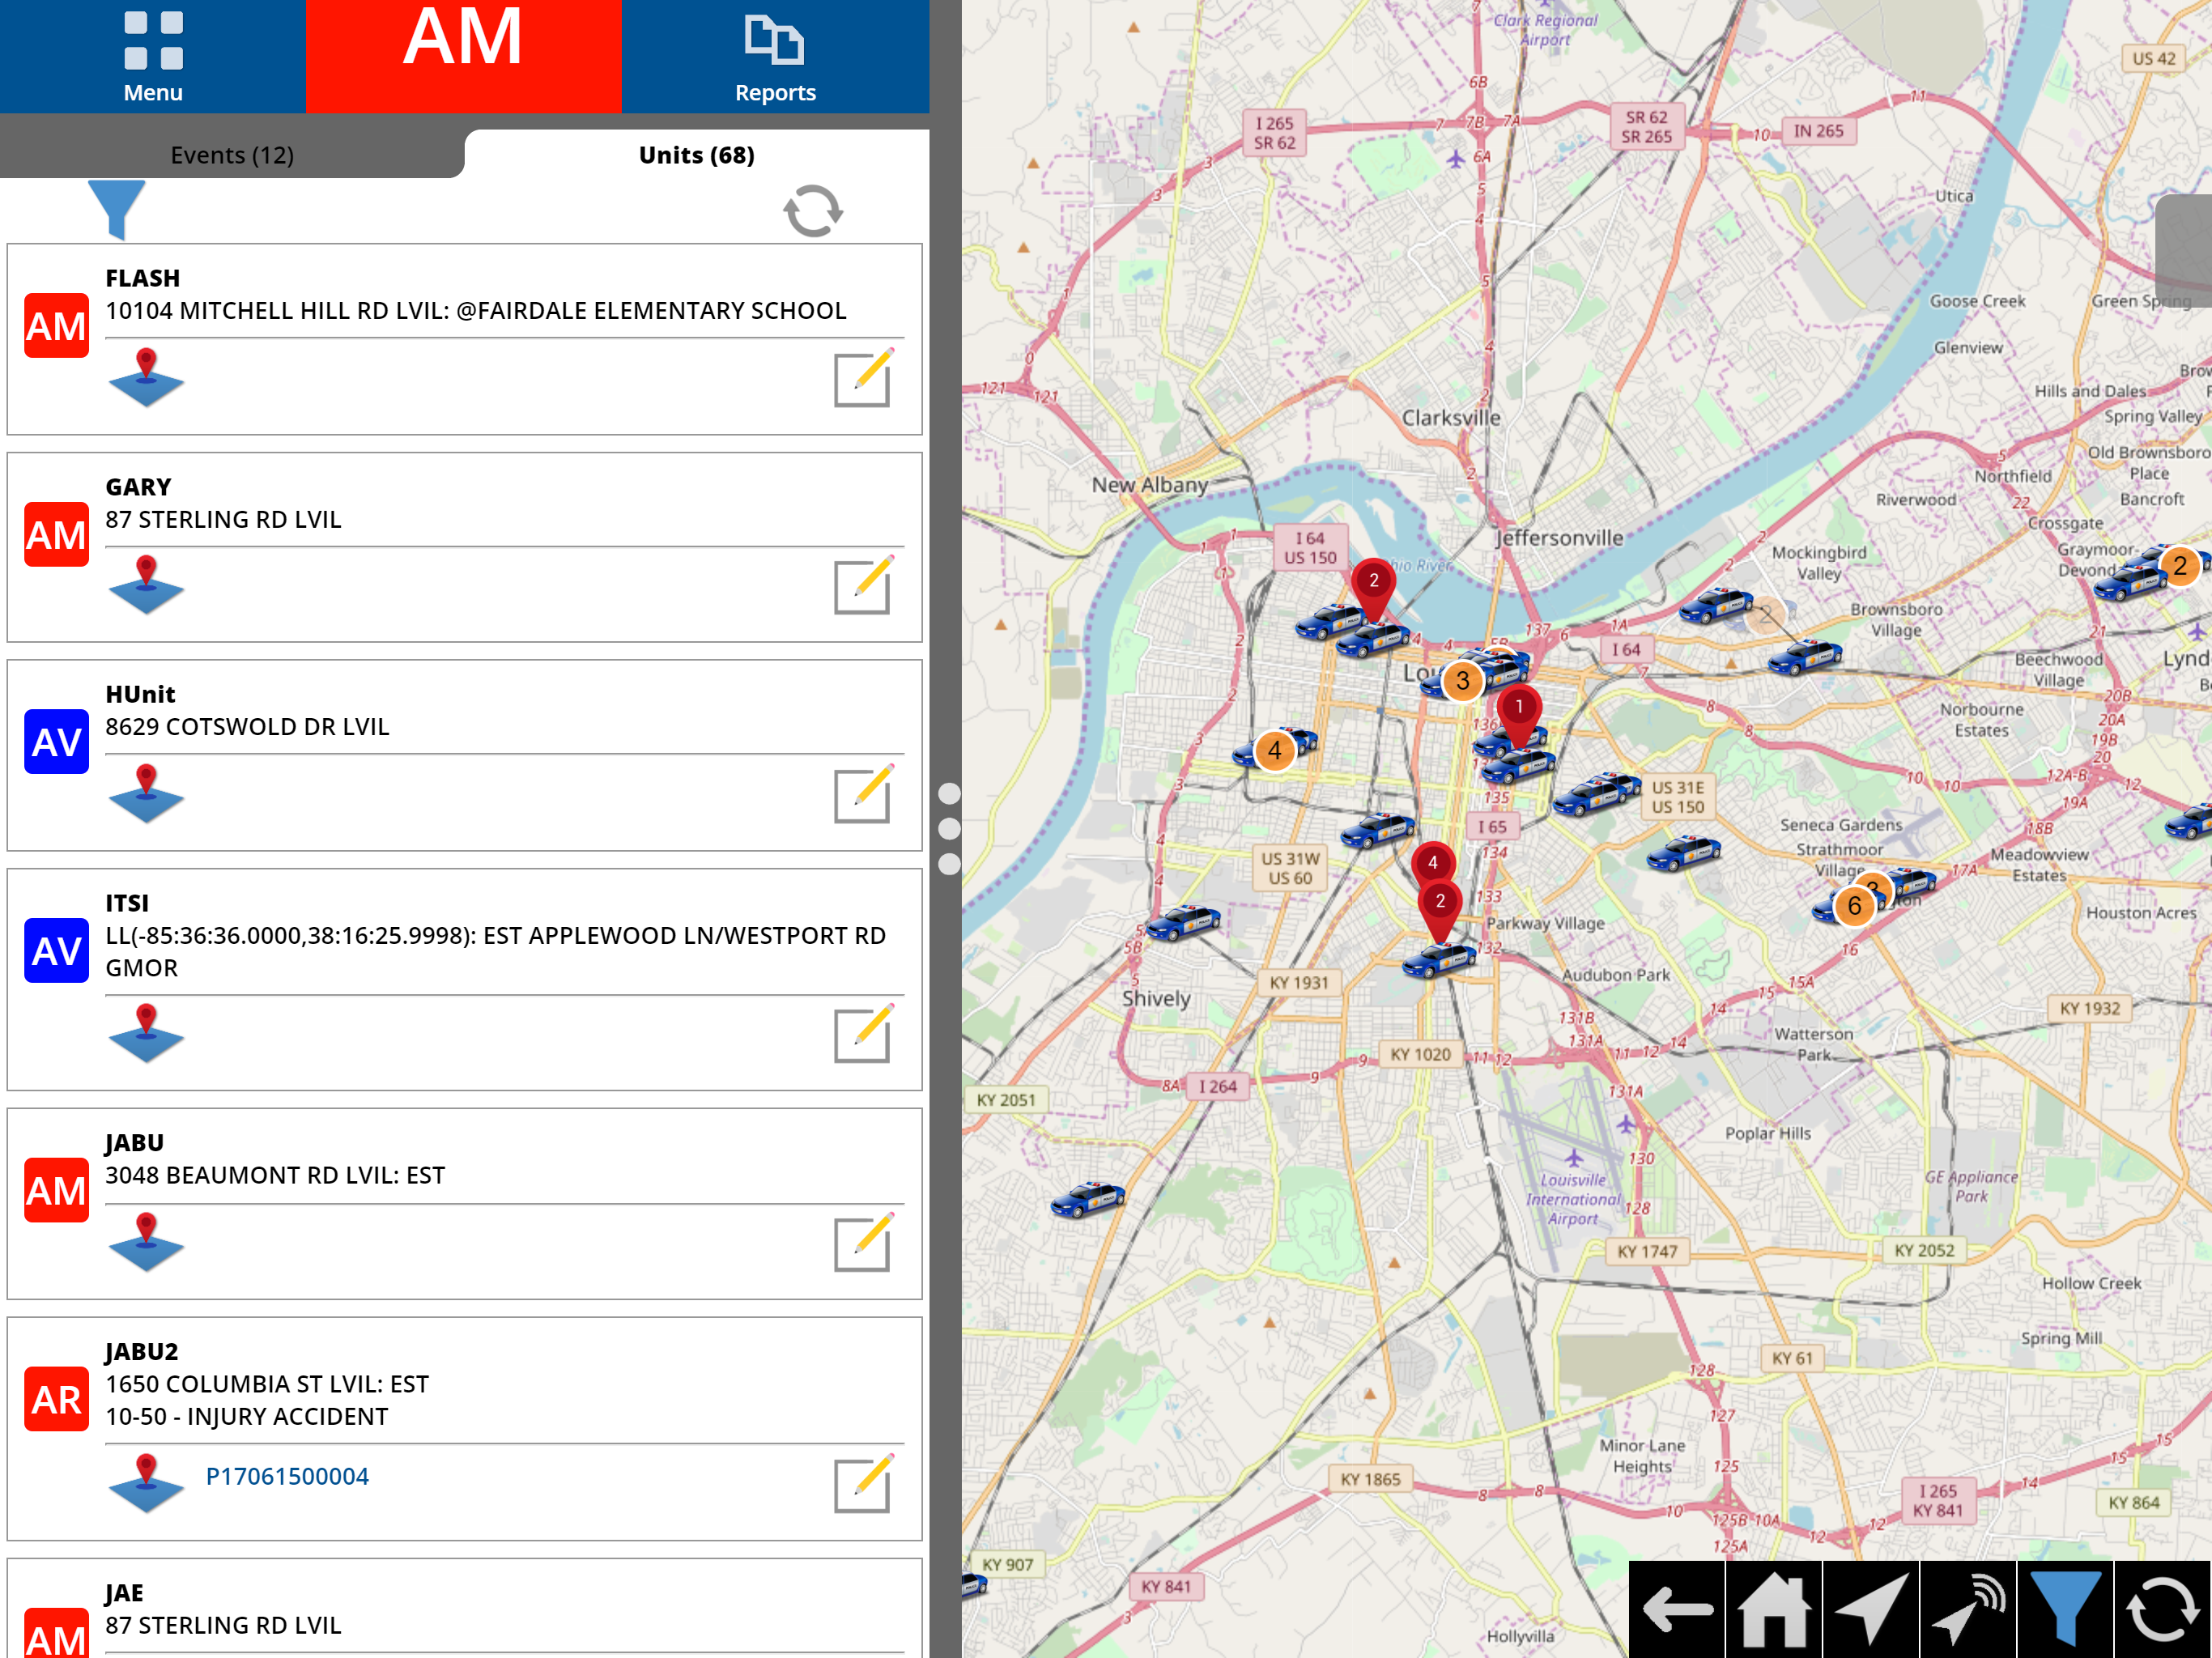Click the AM status badge for GARY
Image resolution: width=2212 pixels, height=1658 pixels.
point(56,534)
